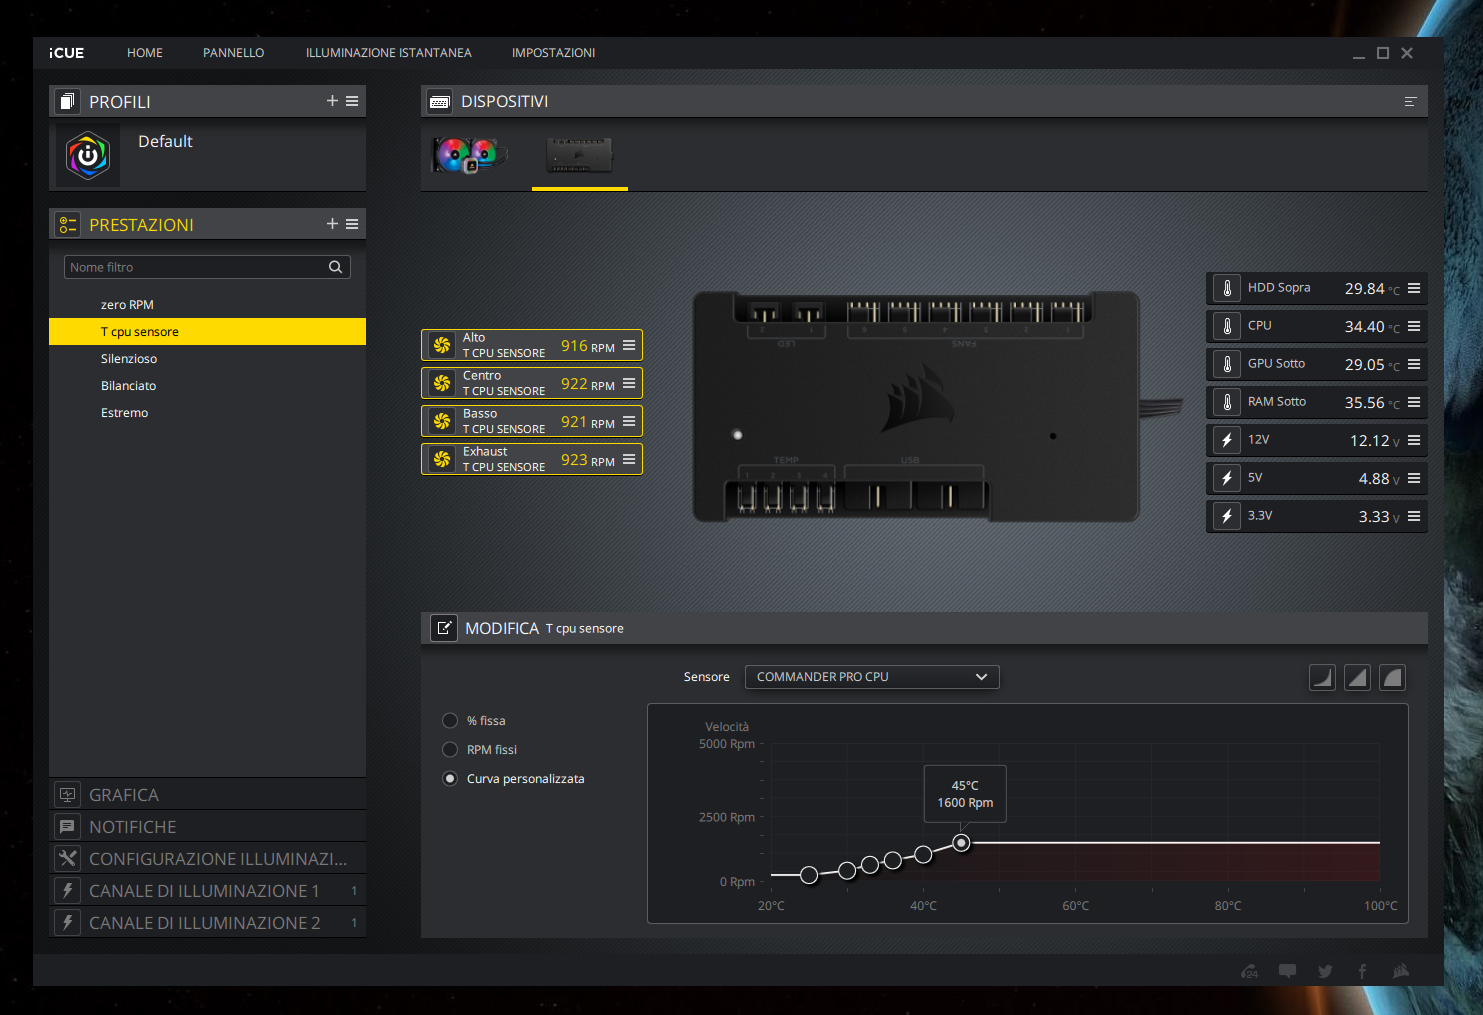Open the 5V rail options menu
The width and height of the screenshot is (1483, 1015).
click(1414, 478)
